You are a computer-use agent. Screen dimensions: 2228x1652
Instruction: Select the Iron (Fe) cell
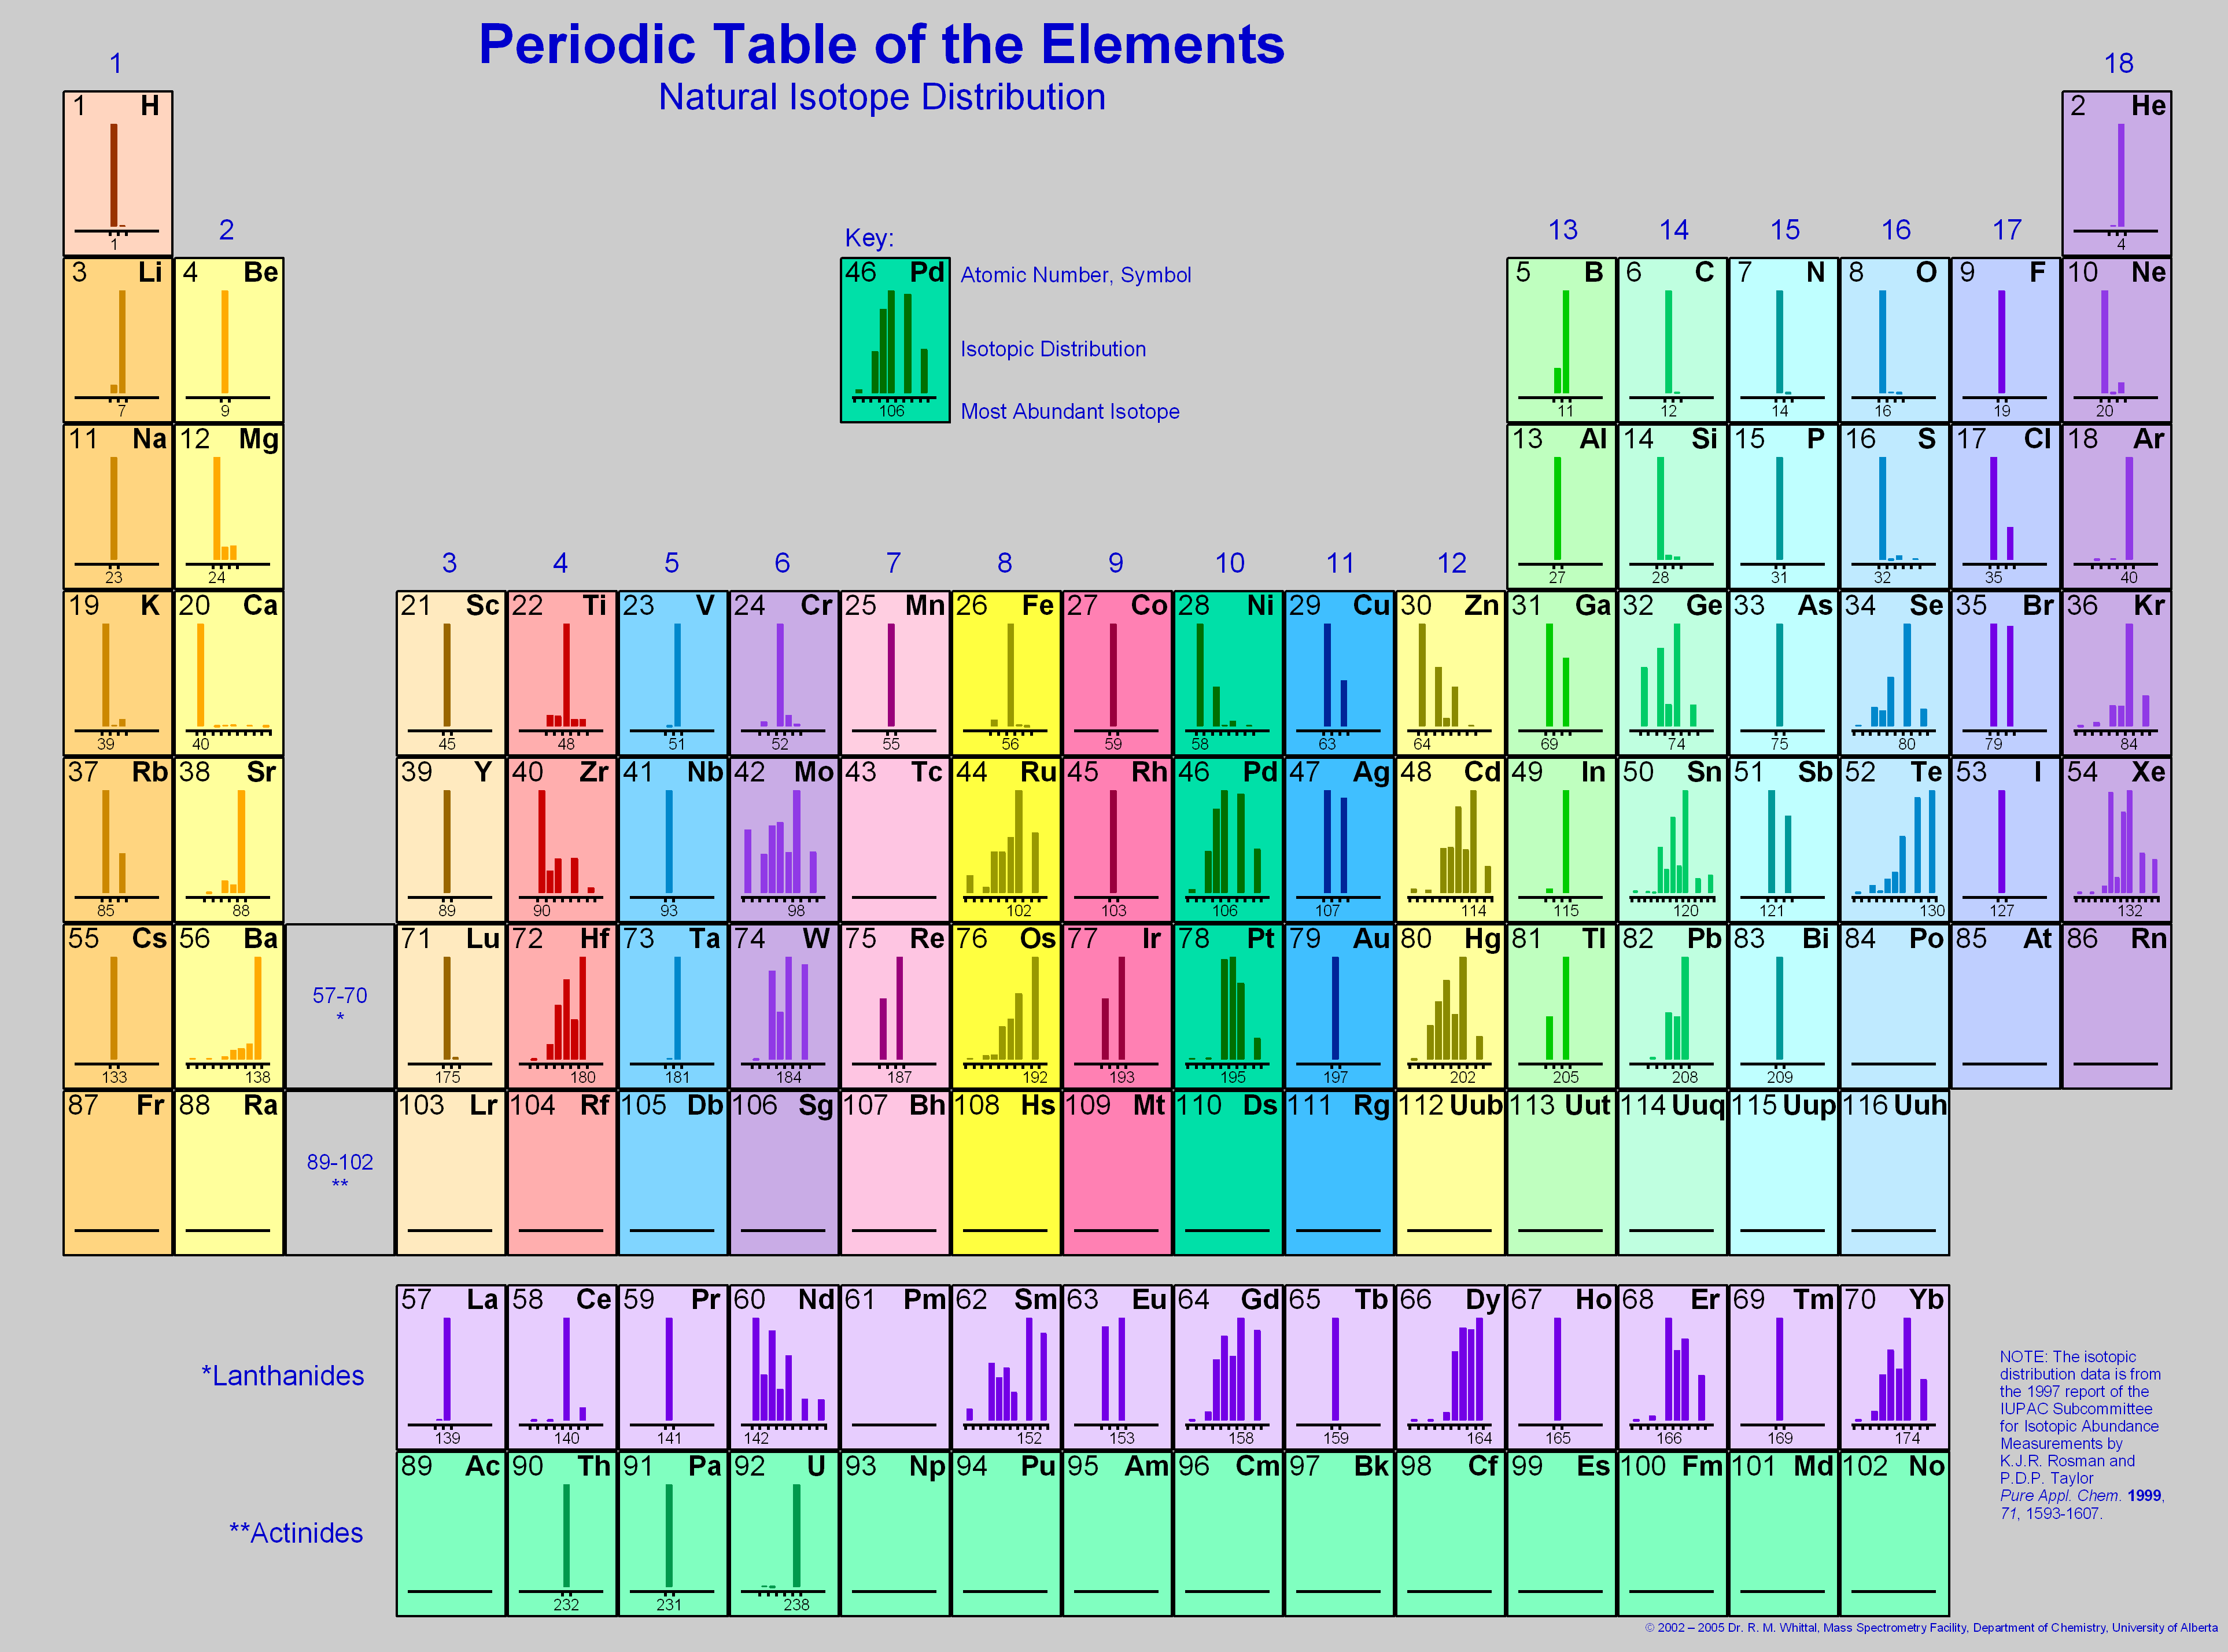click(x=1006, y=673)
